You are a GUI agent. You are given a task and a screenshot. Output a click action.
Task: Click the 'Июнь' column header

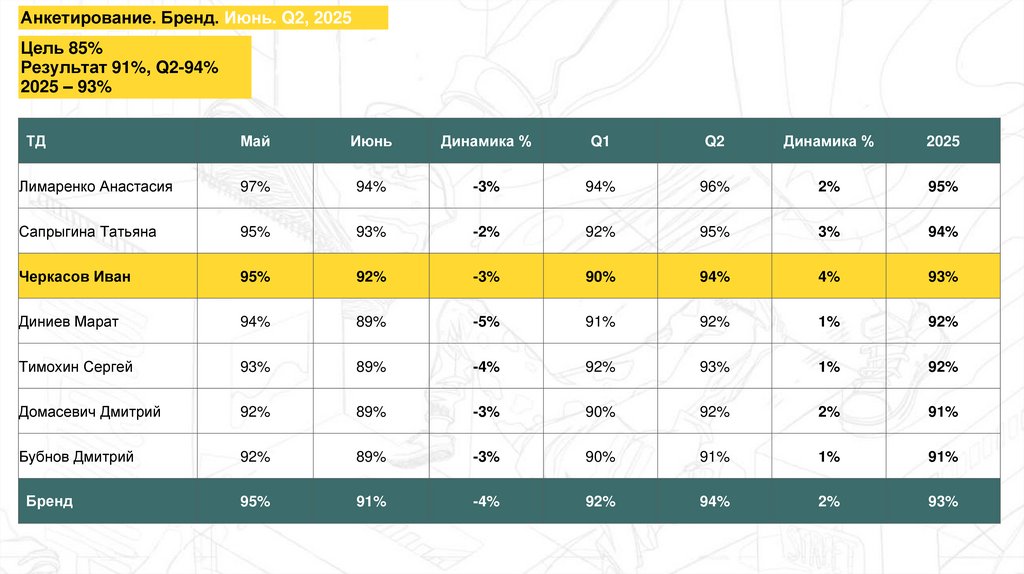[x=370, y=141]
